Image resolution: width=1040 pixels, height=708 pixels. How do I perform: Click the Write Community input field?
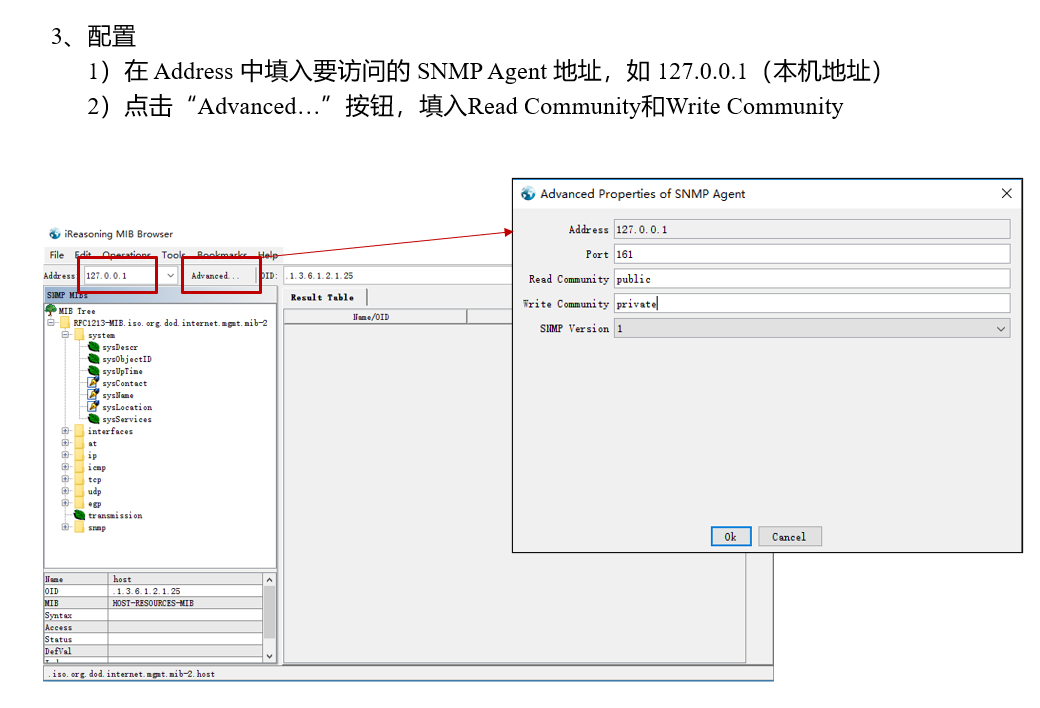click(x=812, y=304)
